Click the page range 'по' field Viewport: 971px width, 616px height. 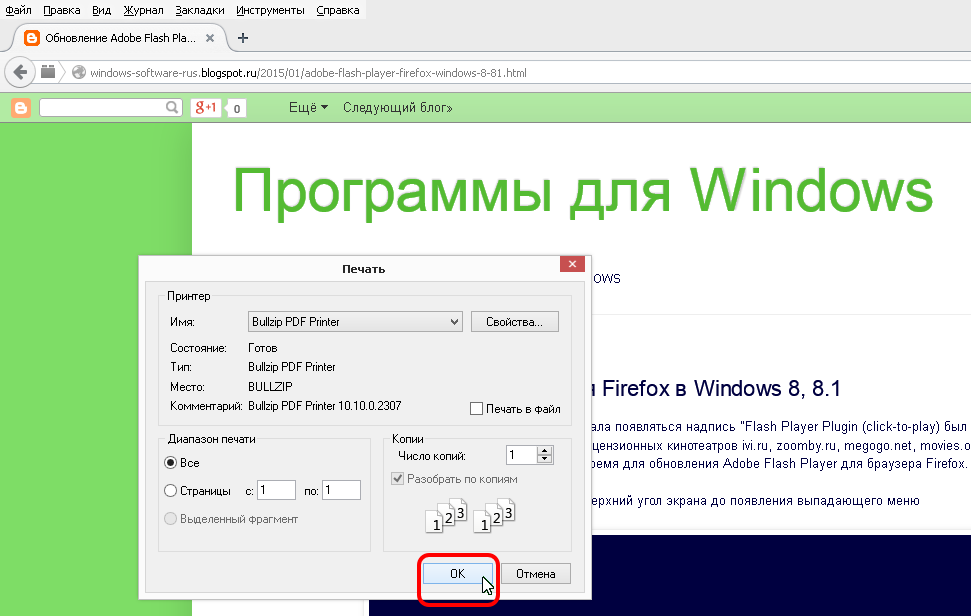click(341, 490)
